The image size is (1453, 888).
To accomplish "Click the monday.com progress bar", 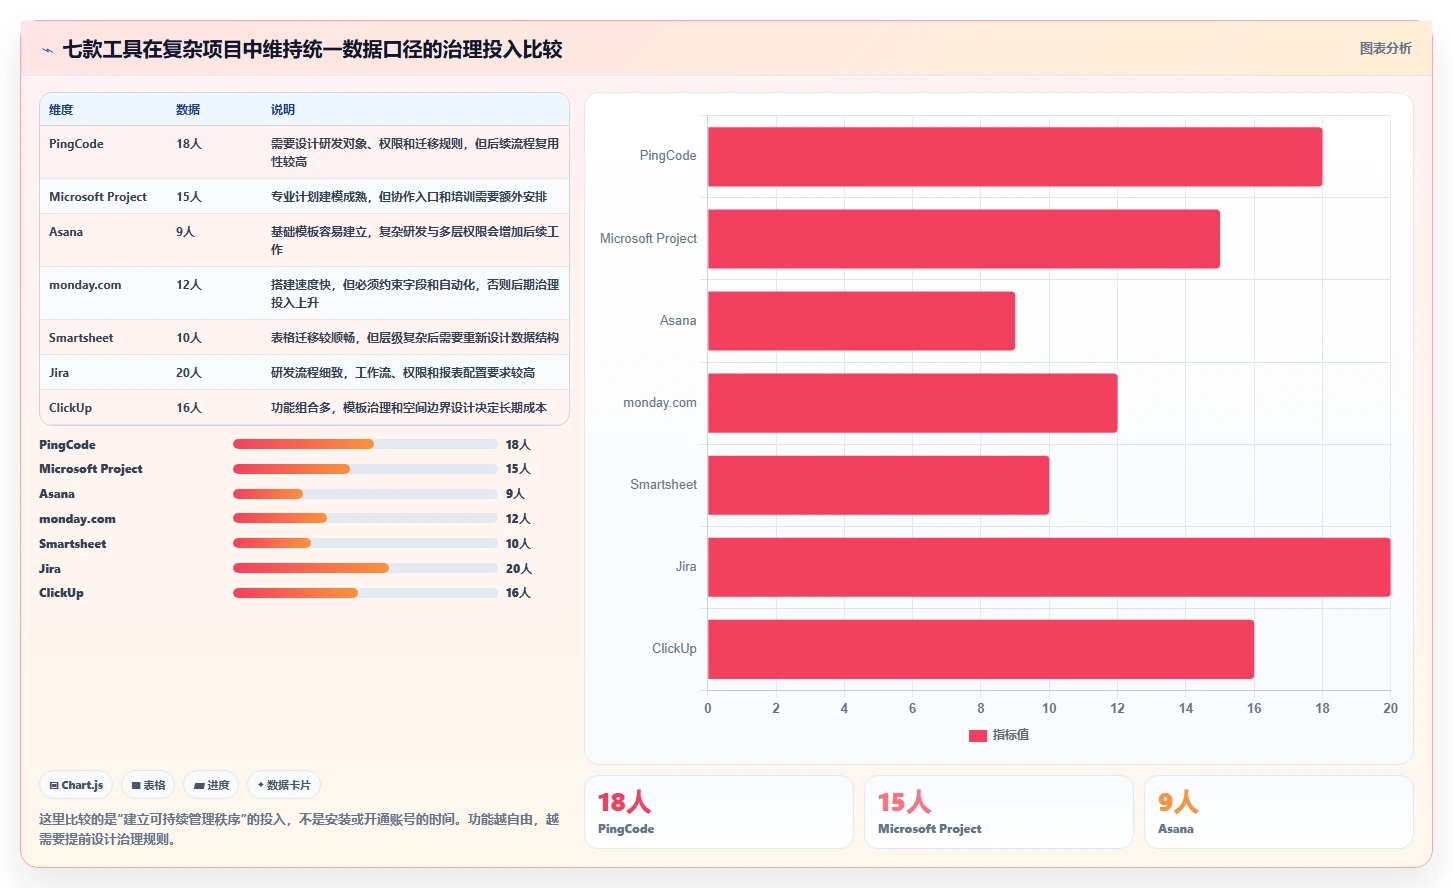I will [365, 518].
